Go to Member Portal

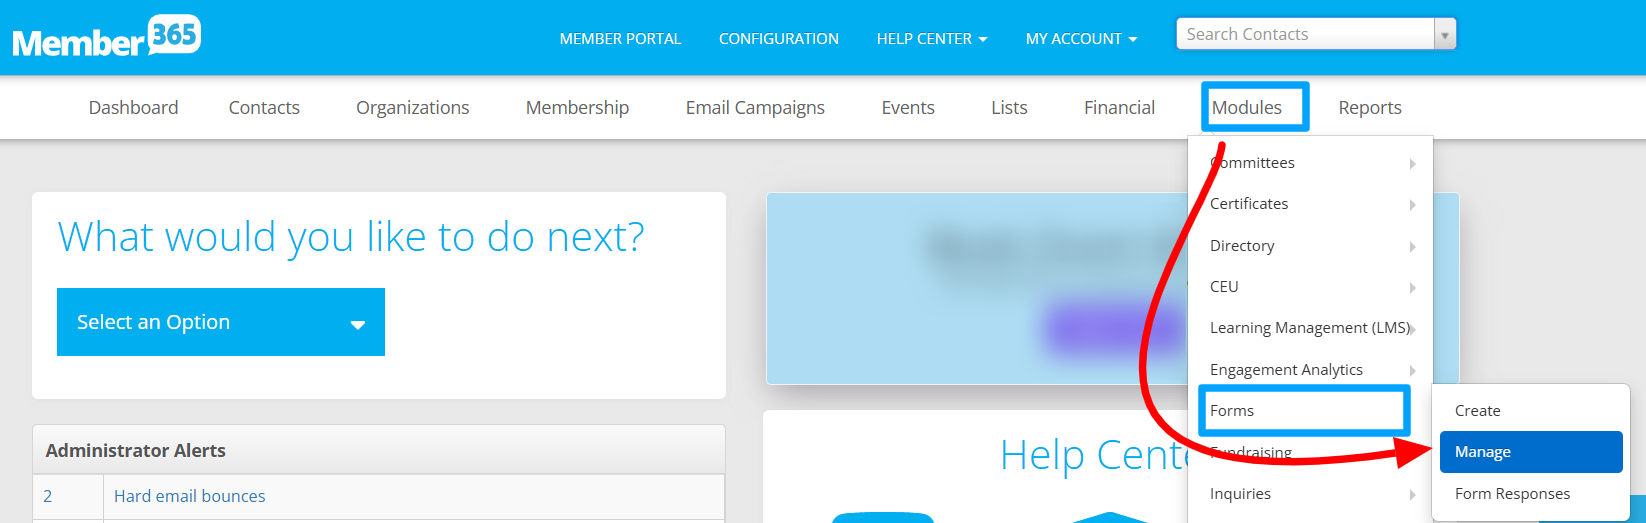620,38
